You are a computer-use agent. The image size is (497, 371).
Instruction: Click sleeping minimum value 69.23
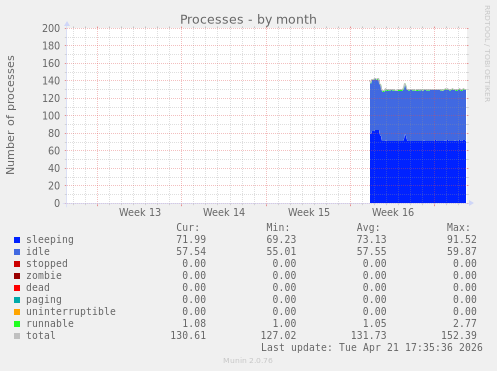coord(281,239)
